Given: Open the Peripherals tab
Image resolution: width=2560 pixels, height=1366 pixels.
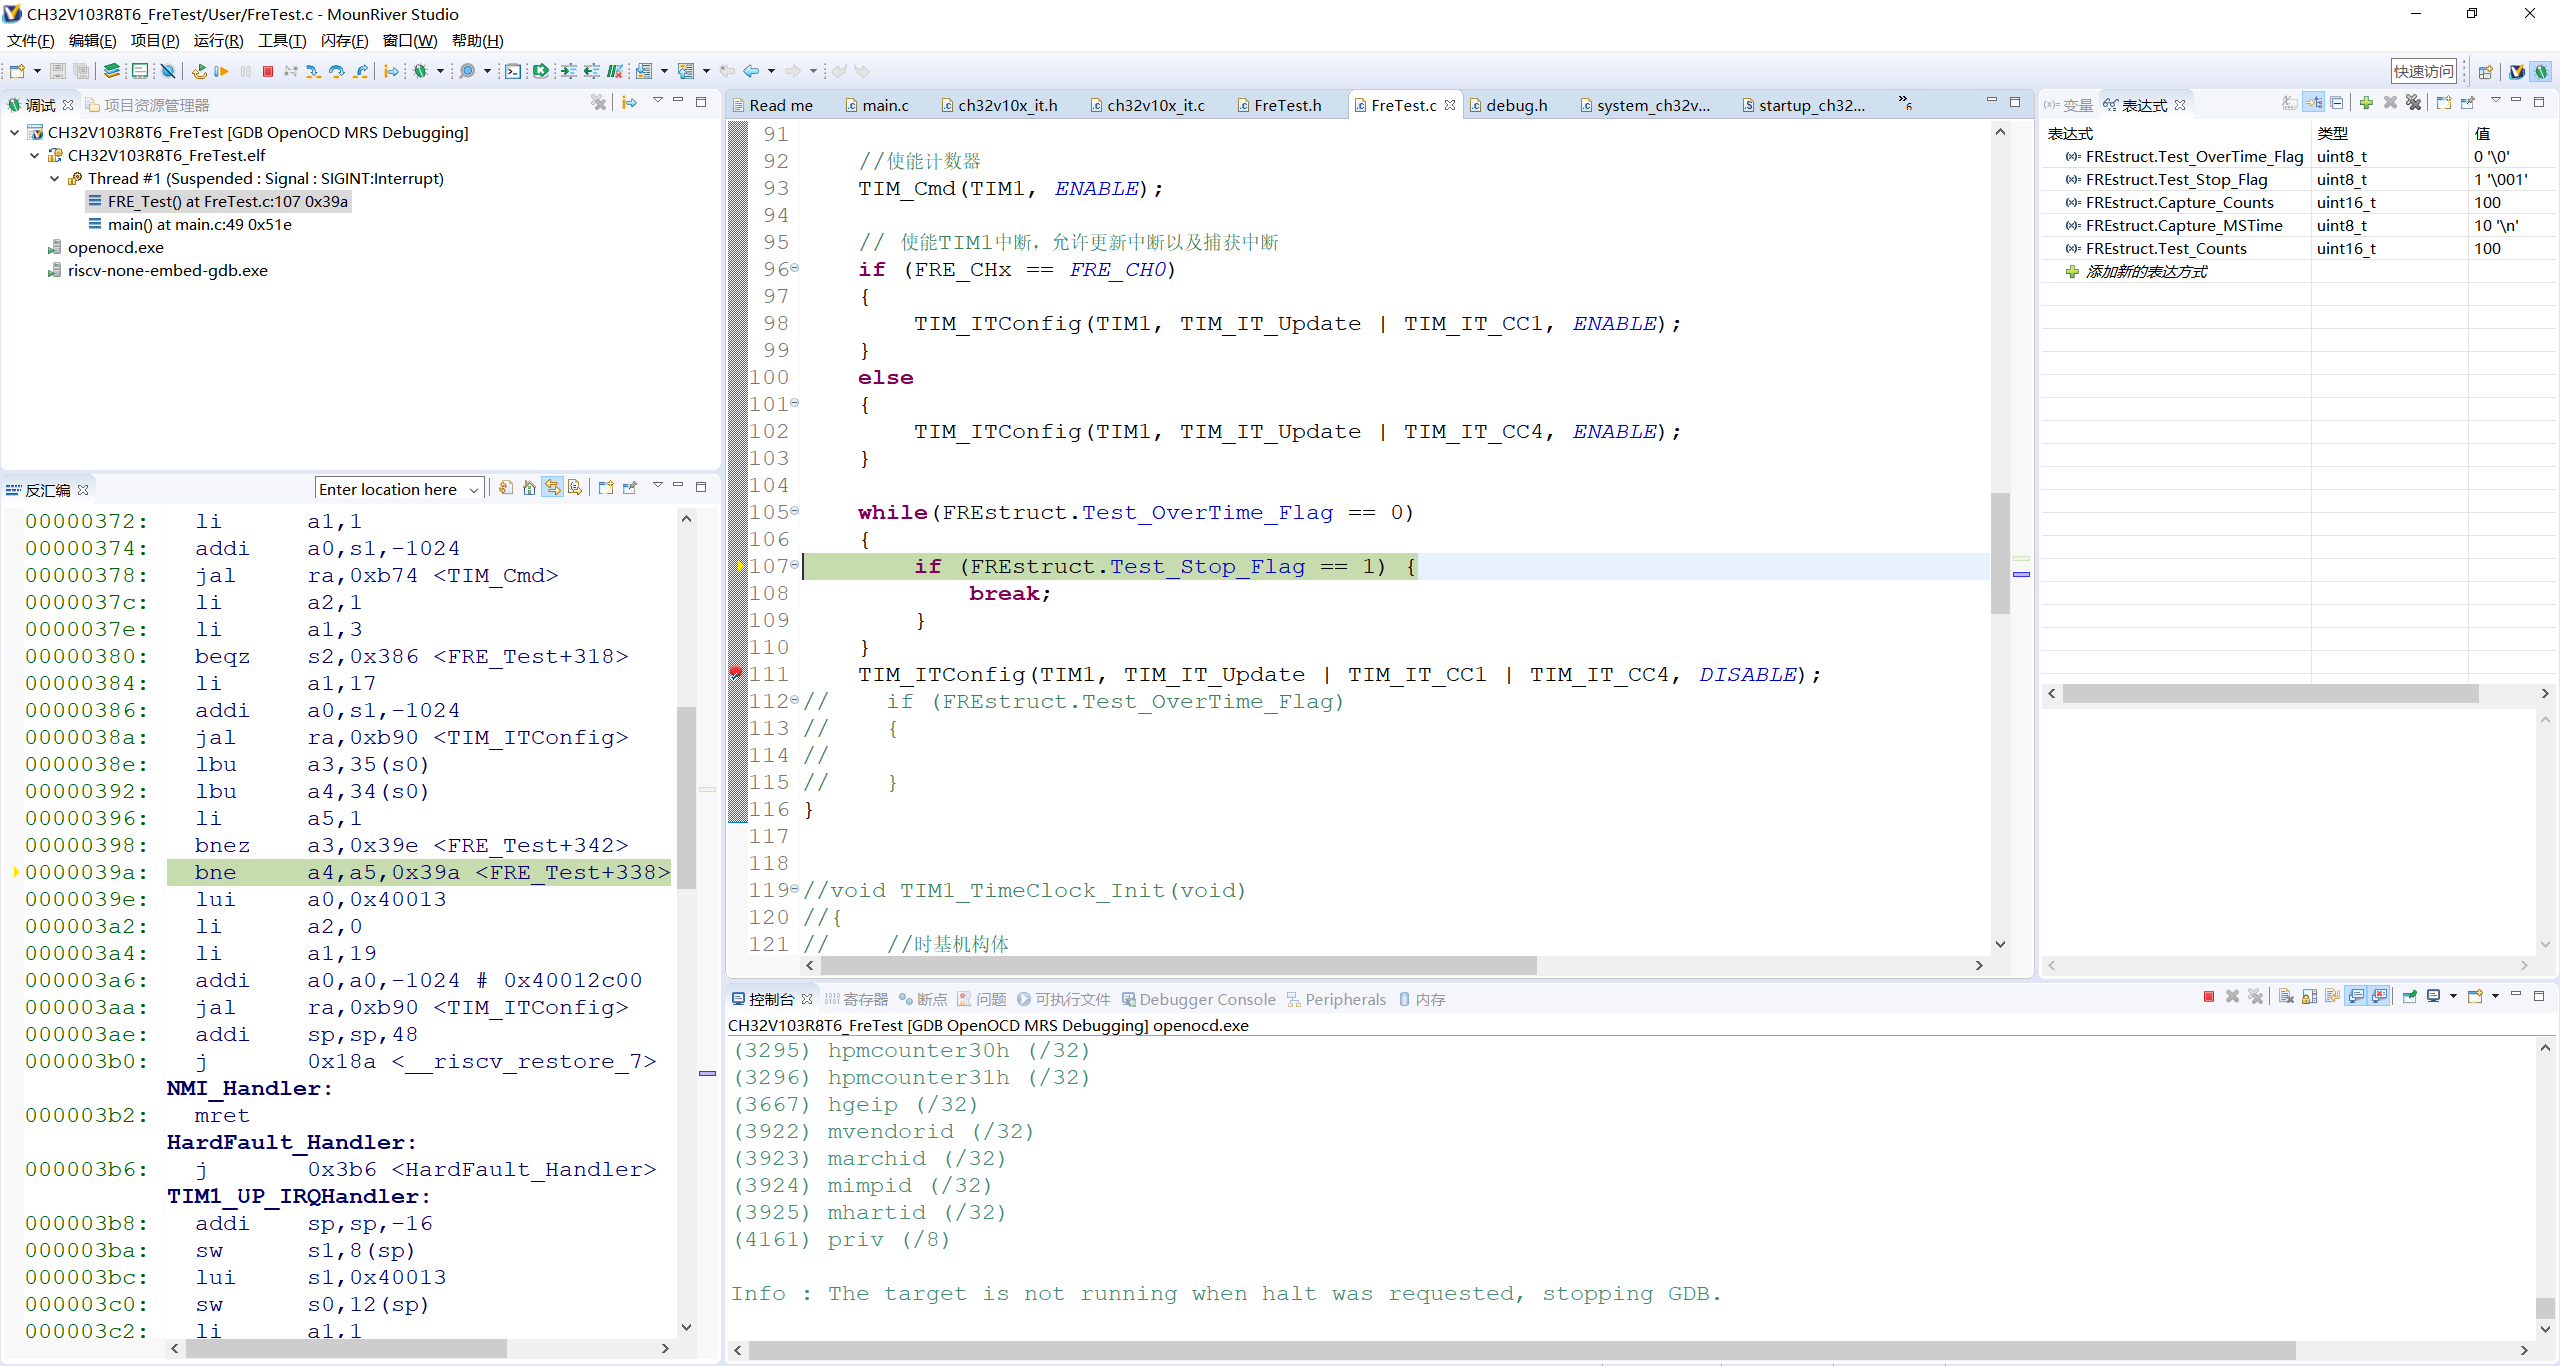Looking at the screenshot, I should [1336, 999].
